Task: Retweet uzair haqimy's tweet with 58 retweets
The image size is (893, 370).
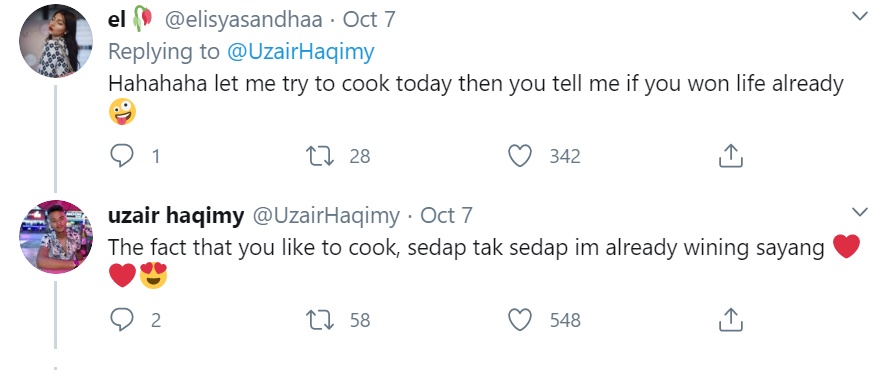Action: [320, 319]
